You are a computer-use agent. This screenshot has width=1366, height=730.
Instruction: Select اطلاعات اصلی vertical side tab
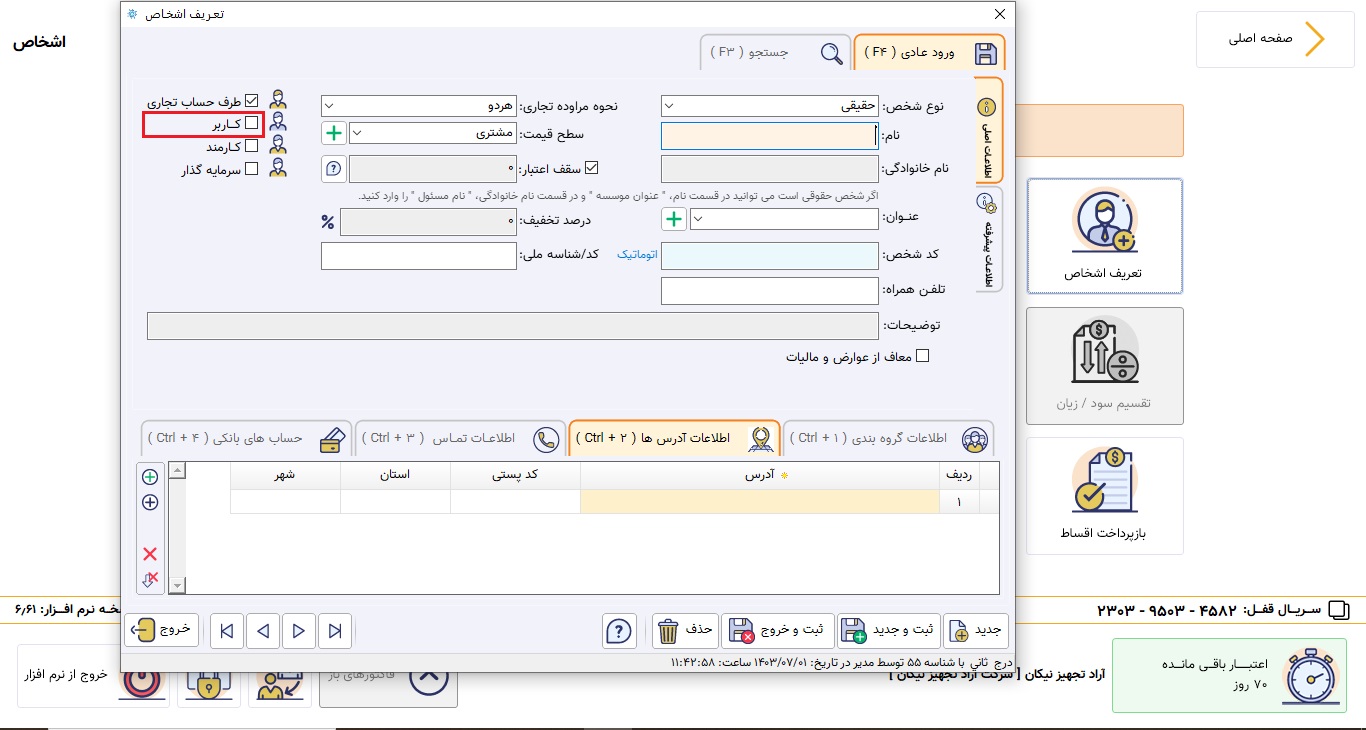coord(988,130)
